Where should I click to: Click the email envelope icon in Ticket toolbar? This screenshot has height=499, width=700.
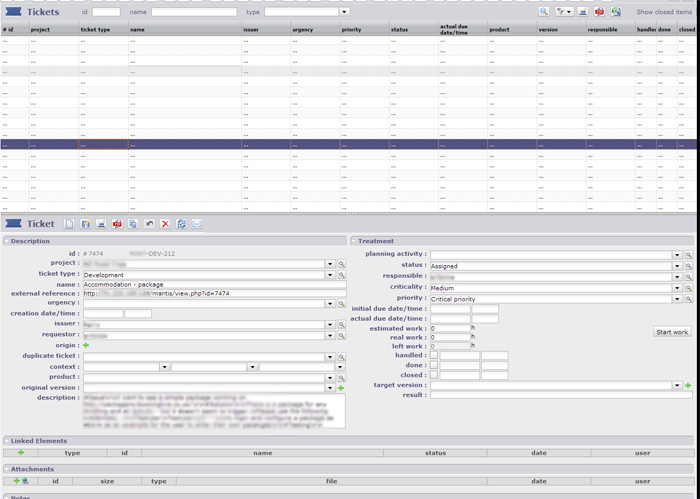[197, 224]
